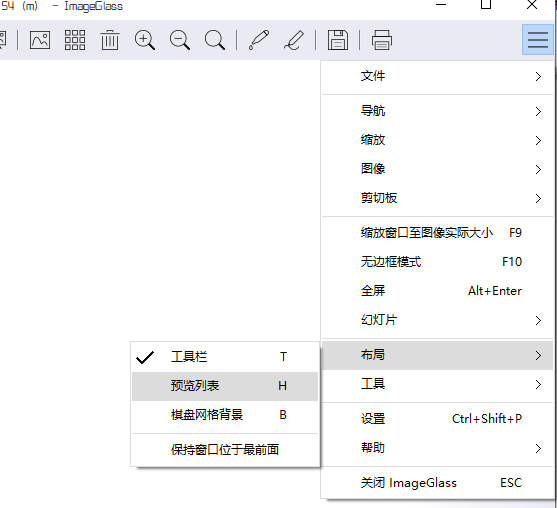The width and height of the screenshot is (557, 508).
Task: Expand the 工具 submenu
Action: [438, 384]
